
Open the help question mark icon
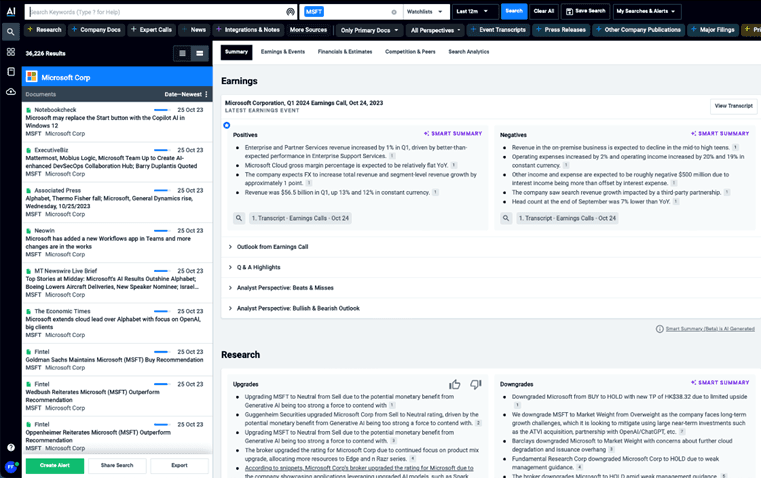coord(11,447)
